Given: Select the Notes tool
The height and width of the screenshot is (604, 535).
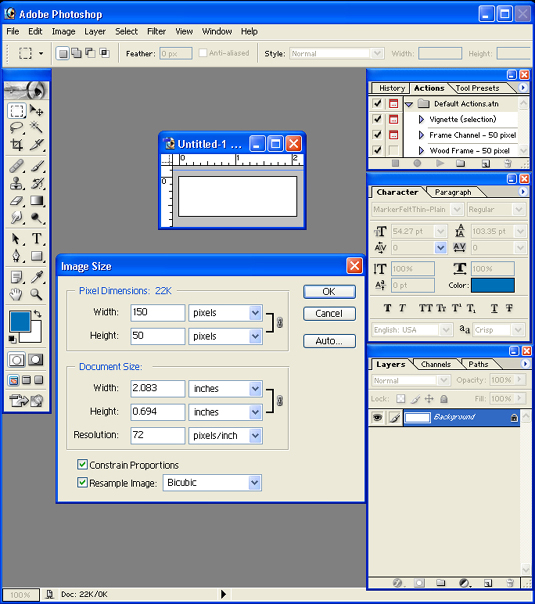Looking at the screenshot, I should coord(17,277).
